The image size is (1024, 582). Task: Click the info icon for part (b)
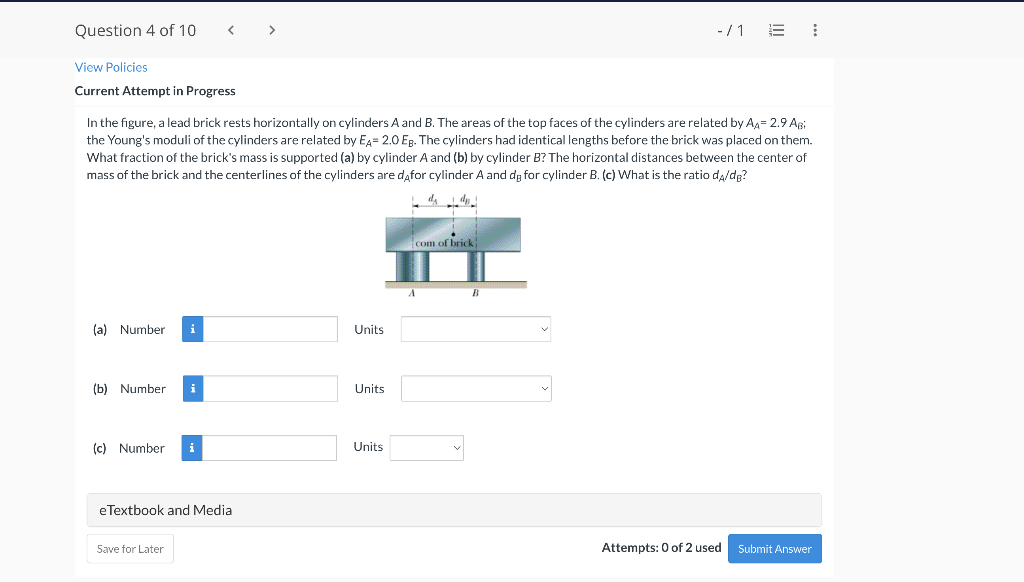193,389
